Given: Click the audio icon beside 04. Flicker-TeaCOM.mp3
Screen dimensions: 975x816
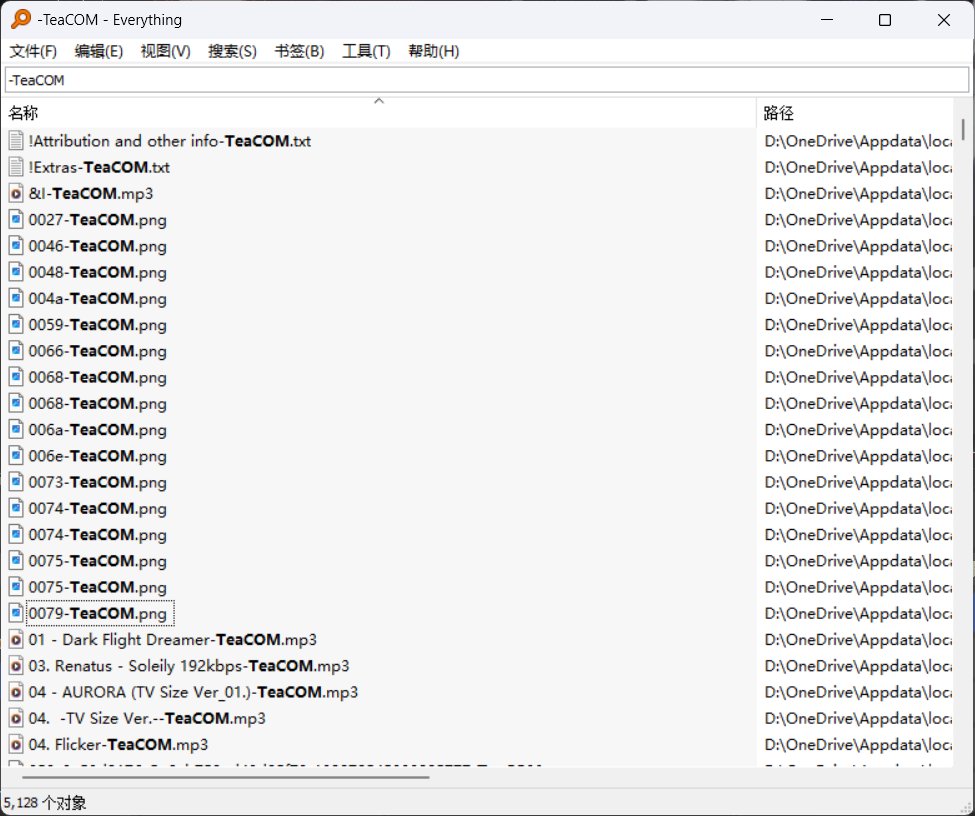Looking at the screenshot, I should click(16, 744).
